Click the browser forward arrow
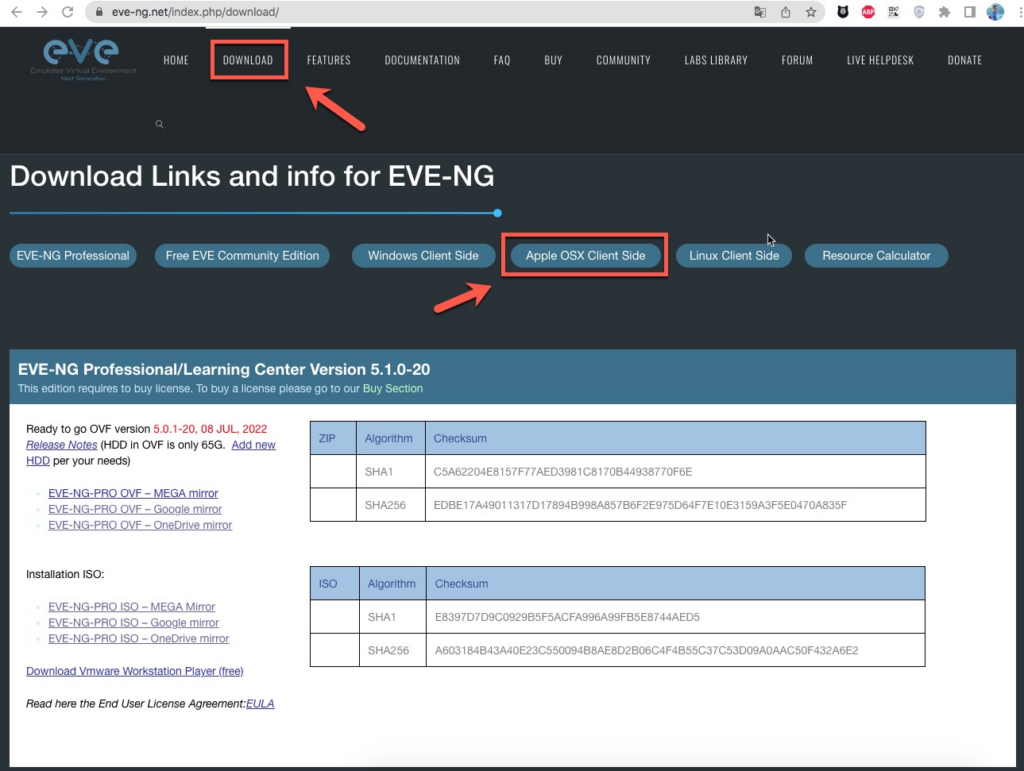Screen dimensions: 1024x771 click(x=42, y=12)
